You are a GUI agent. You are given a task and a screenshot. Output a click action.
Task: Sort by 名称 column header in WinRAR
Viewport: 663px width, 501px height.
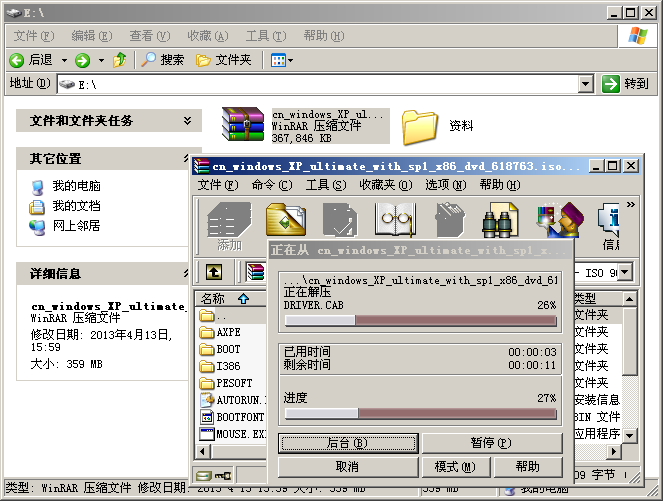(230, 298)
